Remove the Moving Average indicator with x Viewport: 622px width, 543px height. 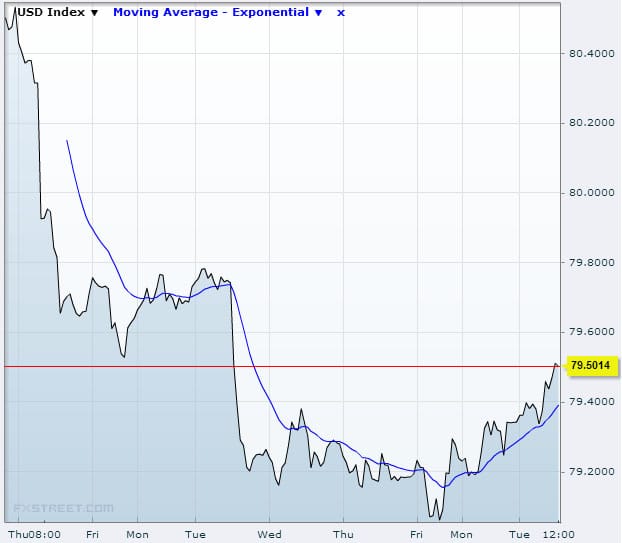tap(341, 13)
